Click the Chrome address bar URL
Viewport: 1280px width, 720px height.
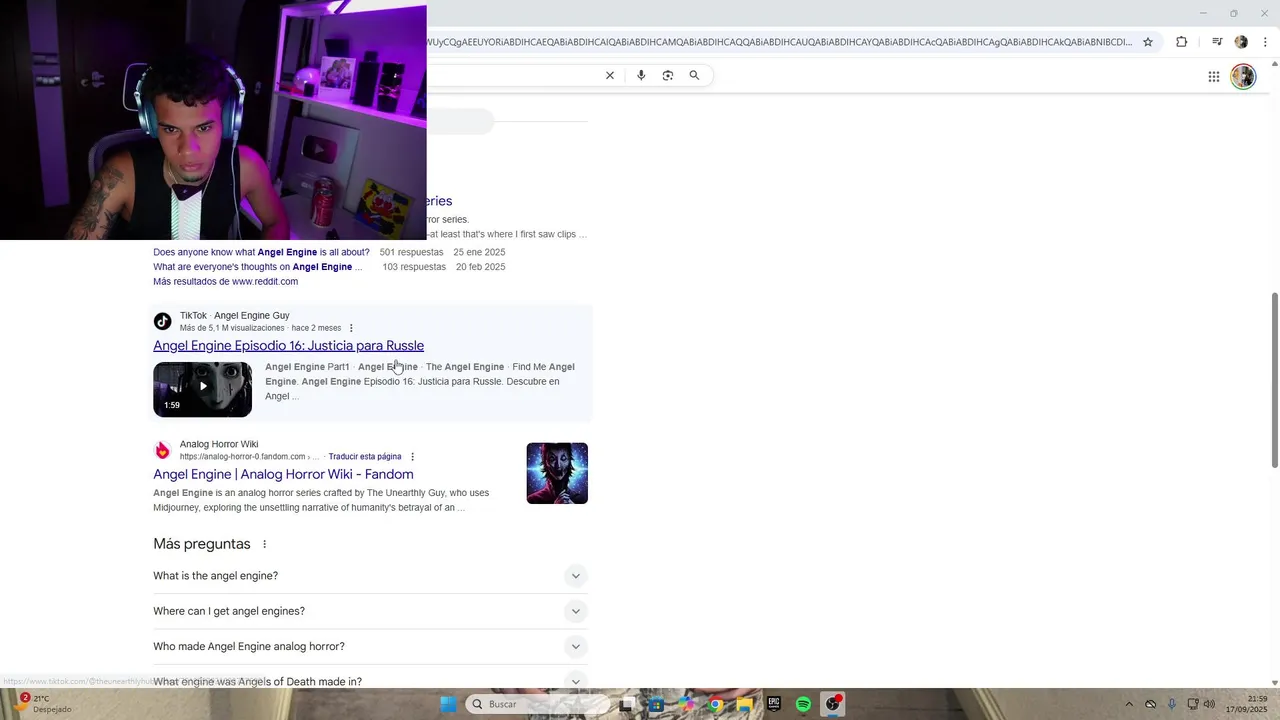coord(778,42)
